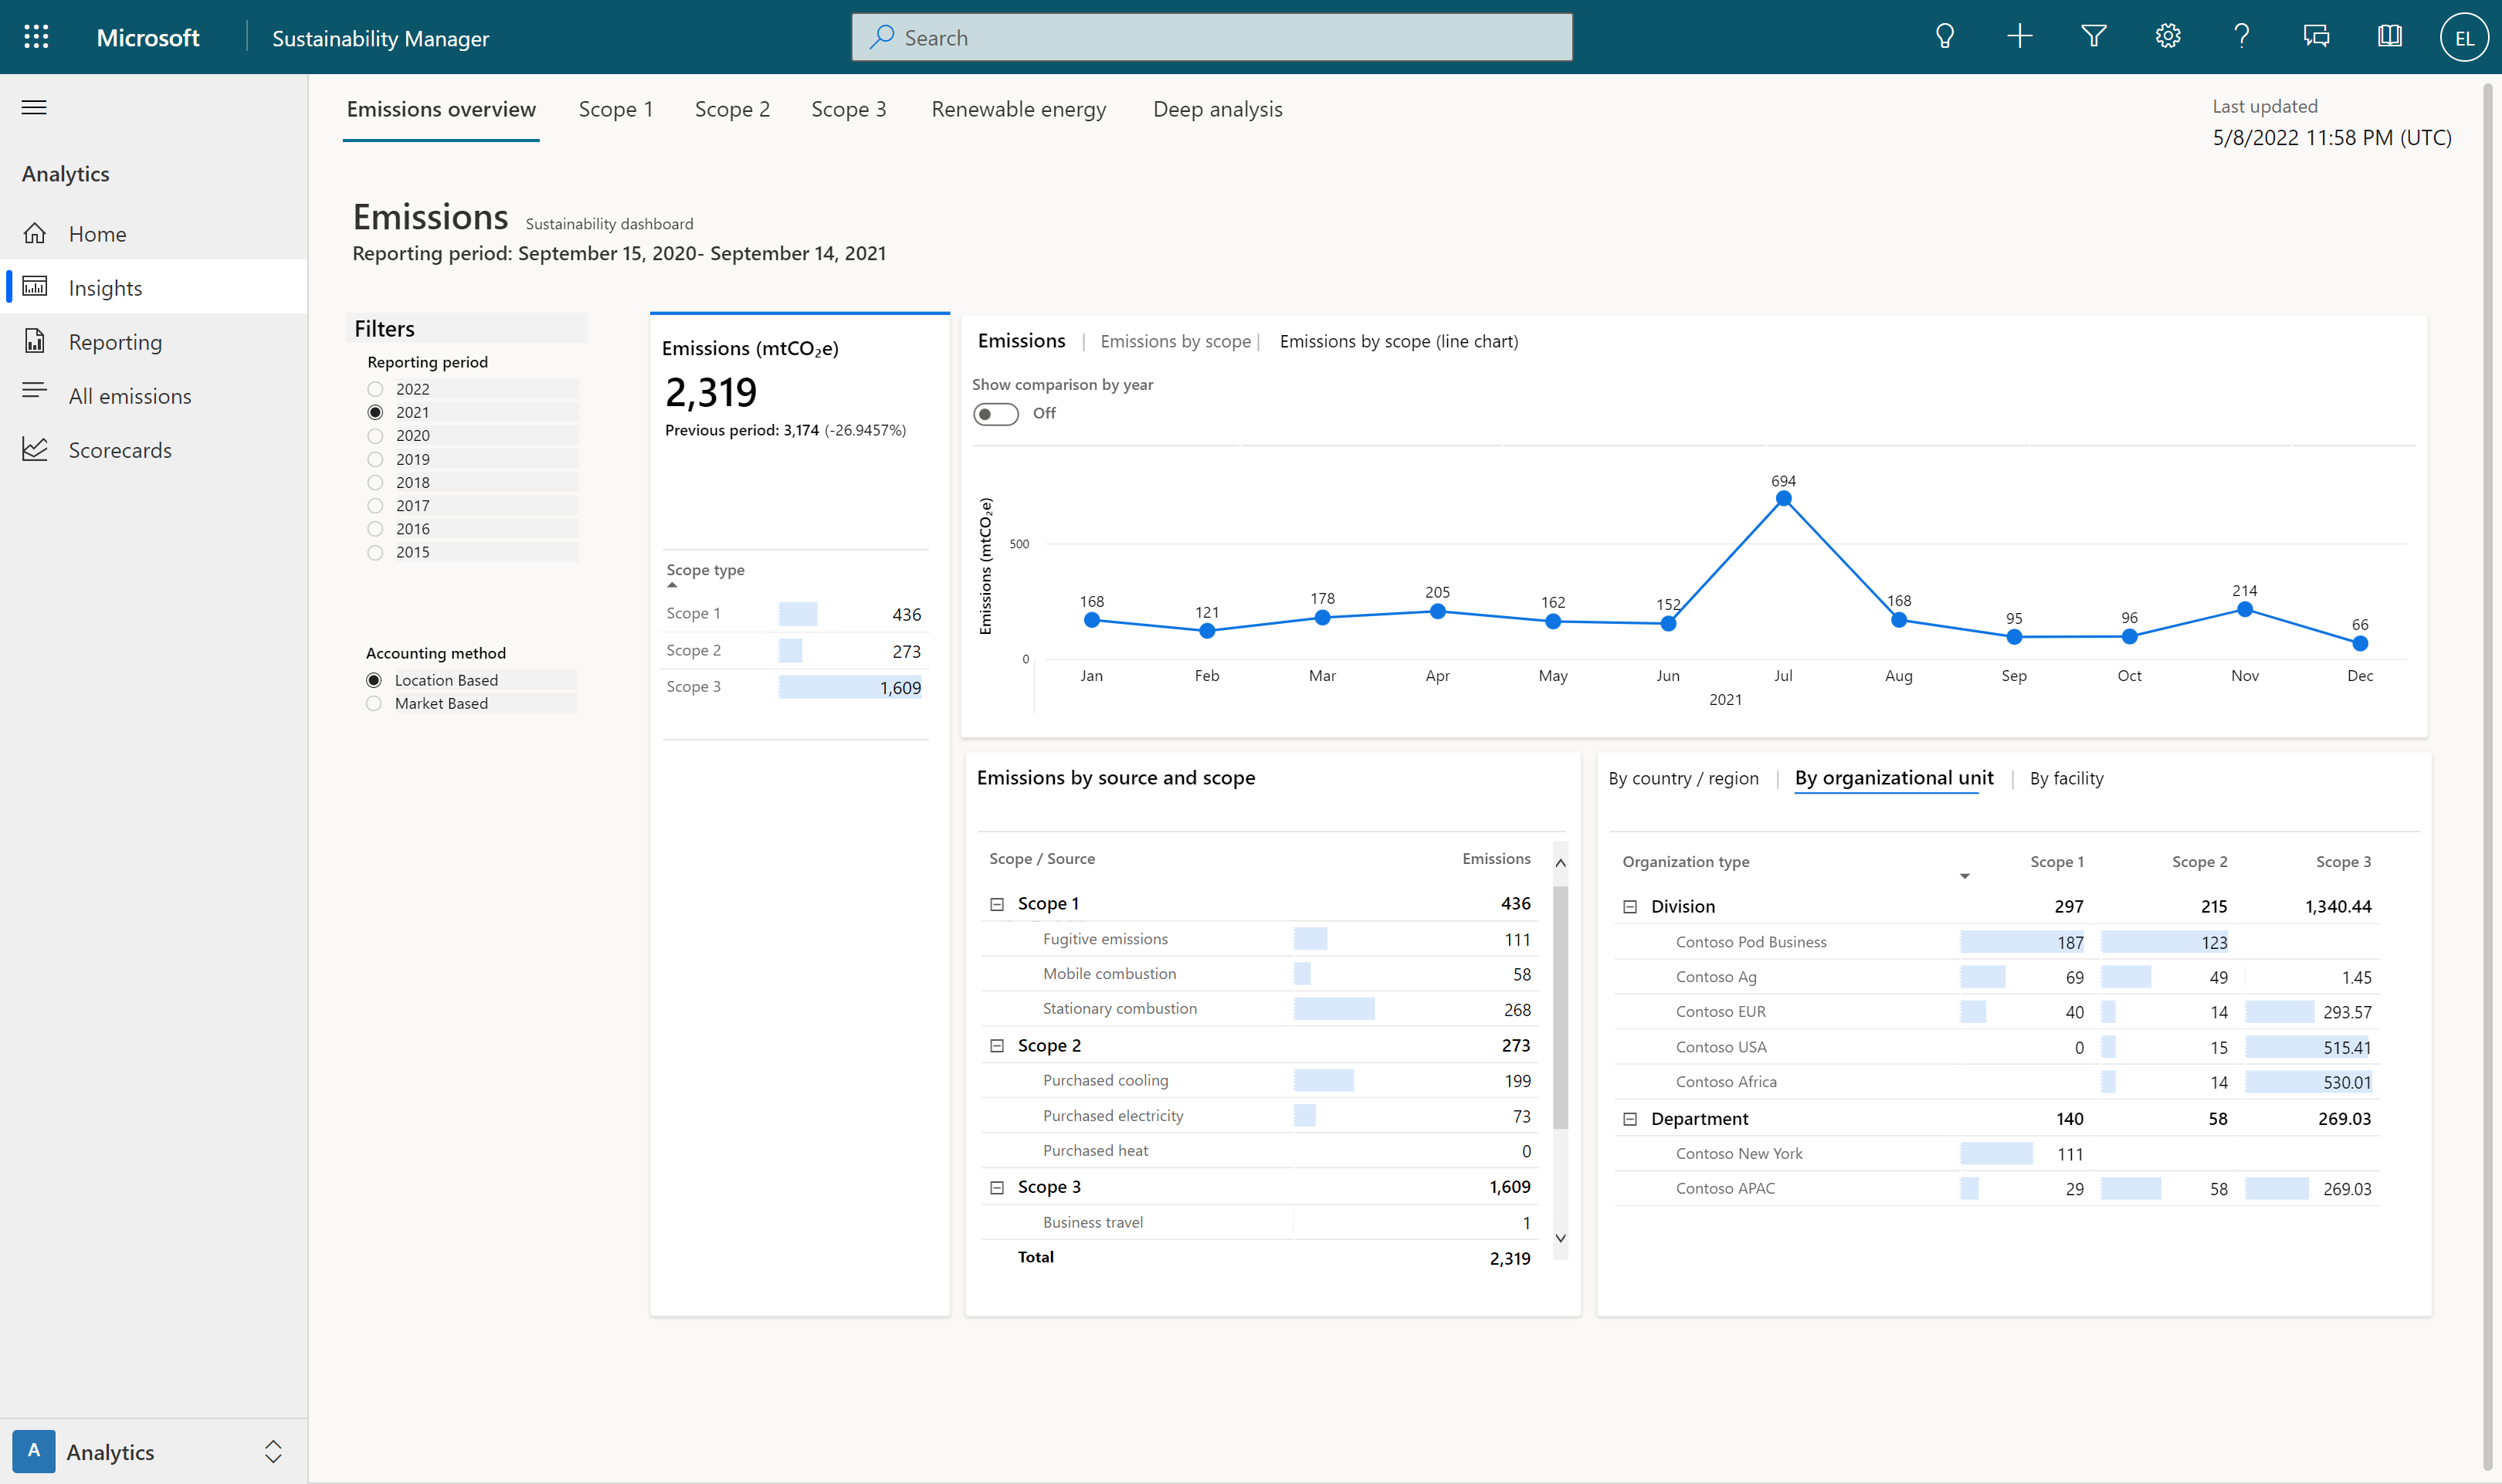Collapse the Division organization group

(1630, 907)
